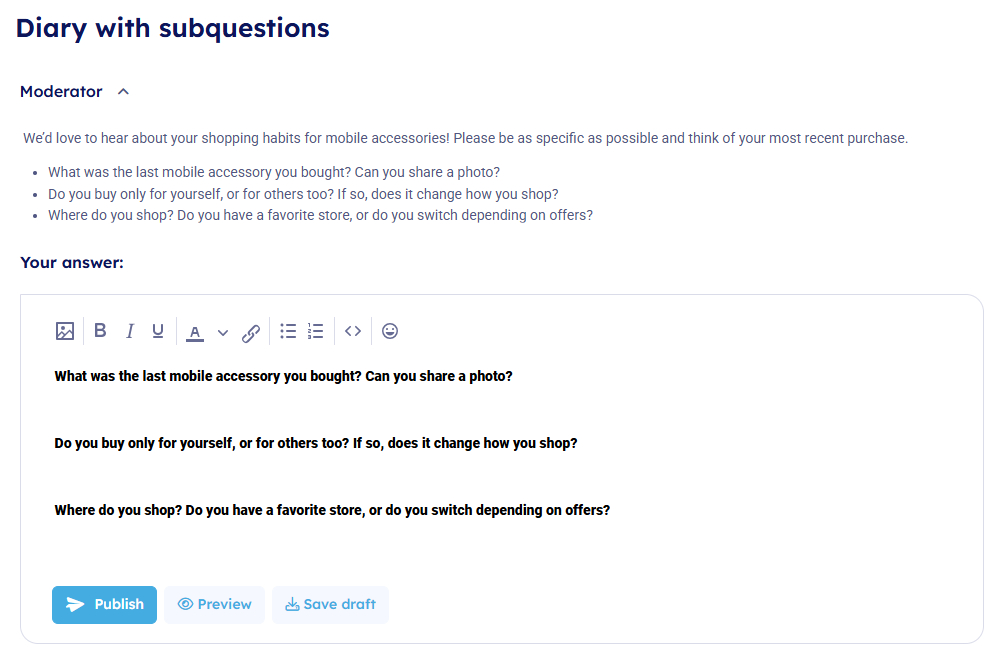Toggle italic formatting in the editor
988x654 pixels.
[129, 331]
